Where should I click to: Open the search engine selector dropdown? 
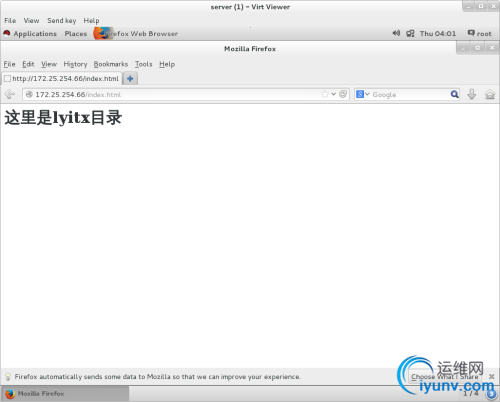click(362, 94)
